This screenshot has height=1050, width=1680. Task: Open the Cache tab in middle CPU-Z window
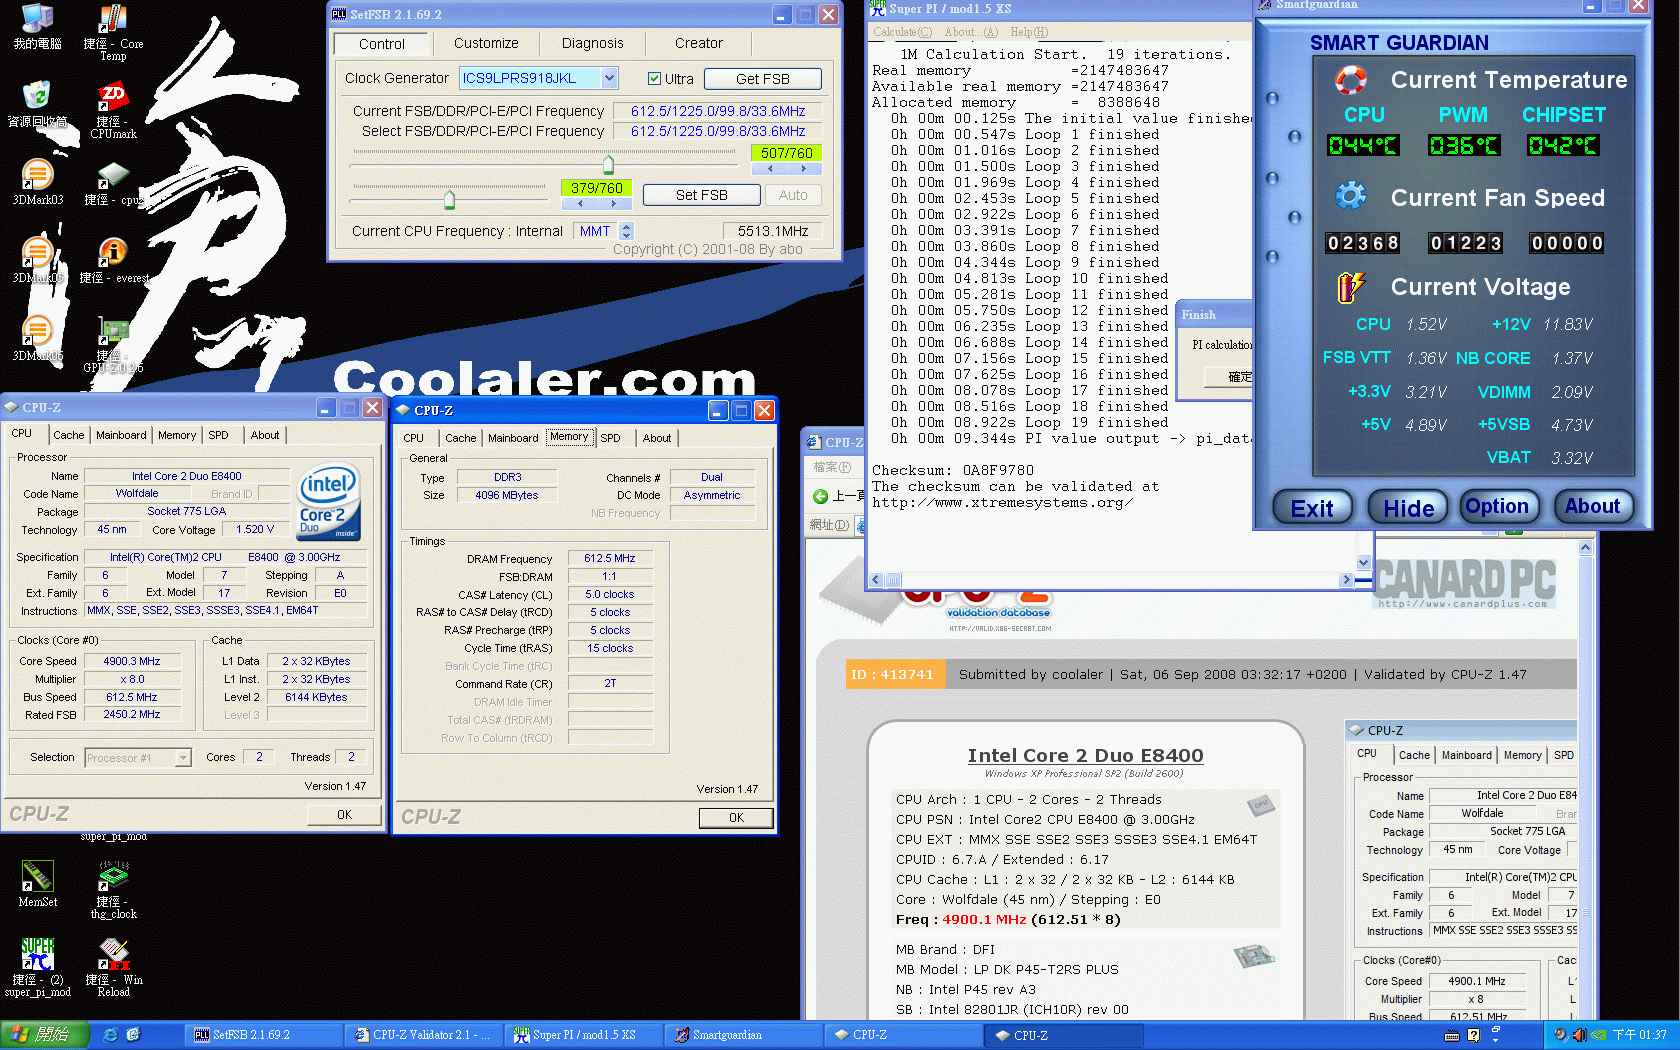460,438
